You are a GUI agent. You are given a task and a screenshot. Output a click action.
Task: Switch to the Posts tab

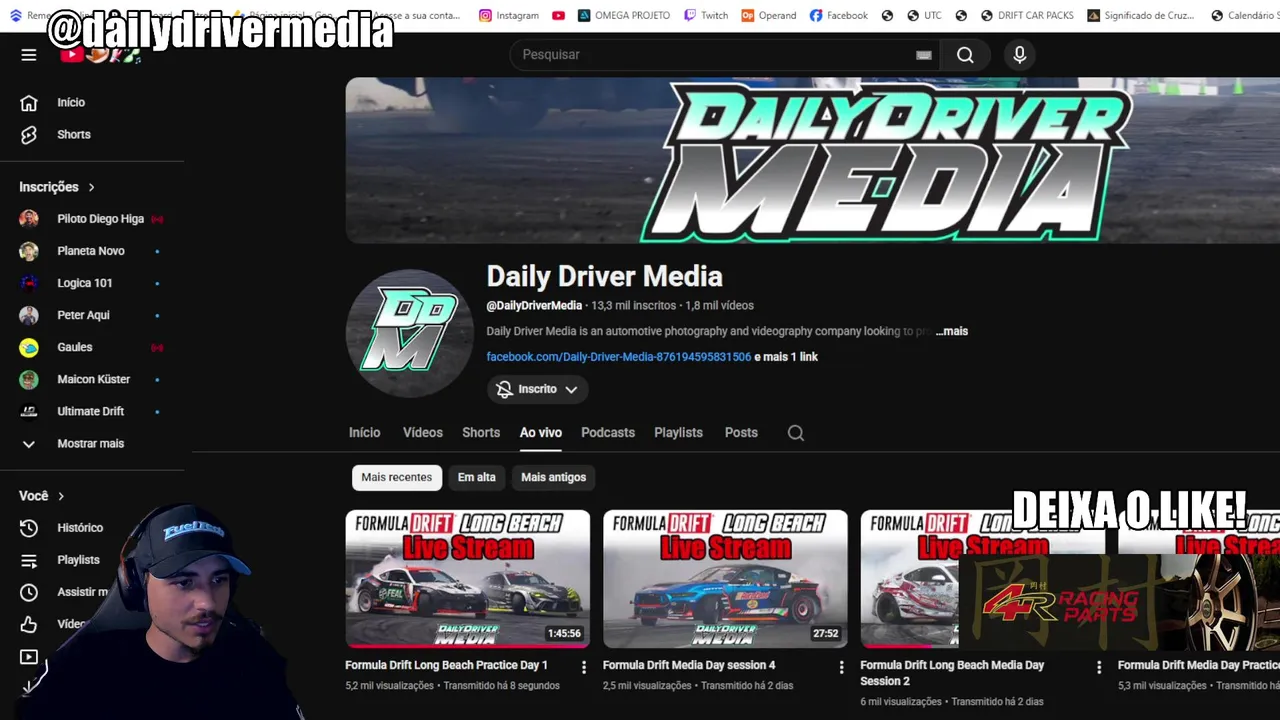pos(741,433)
